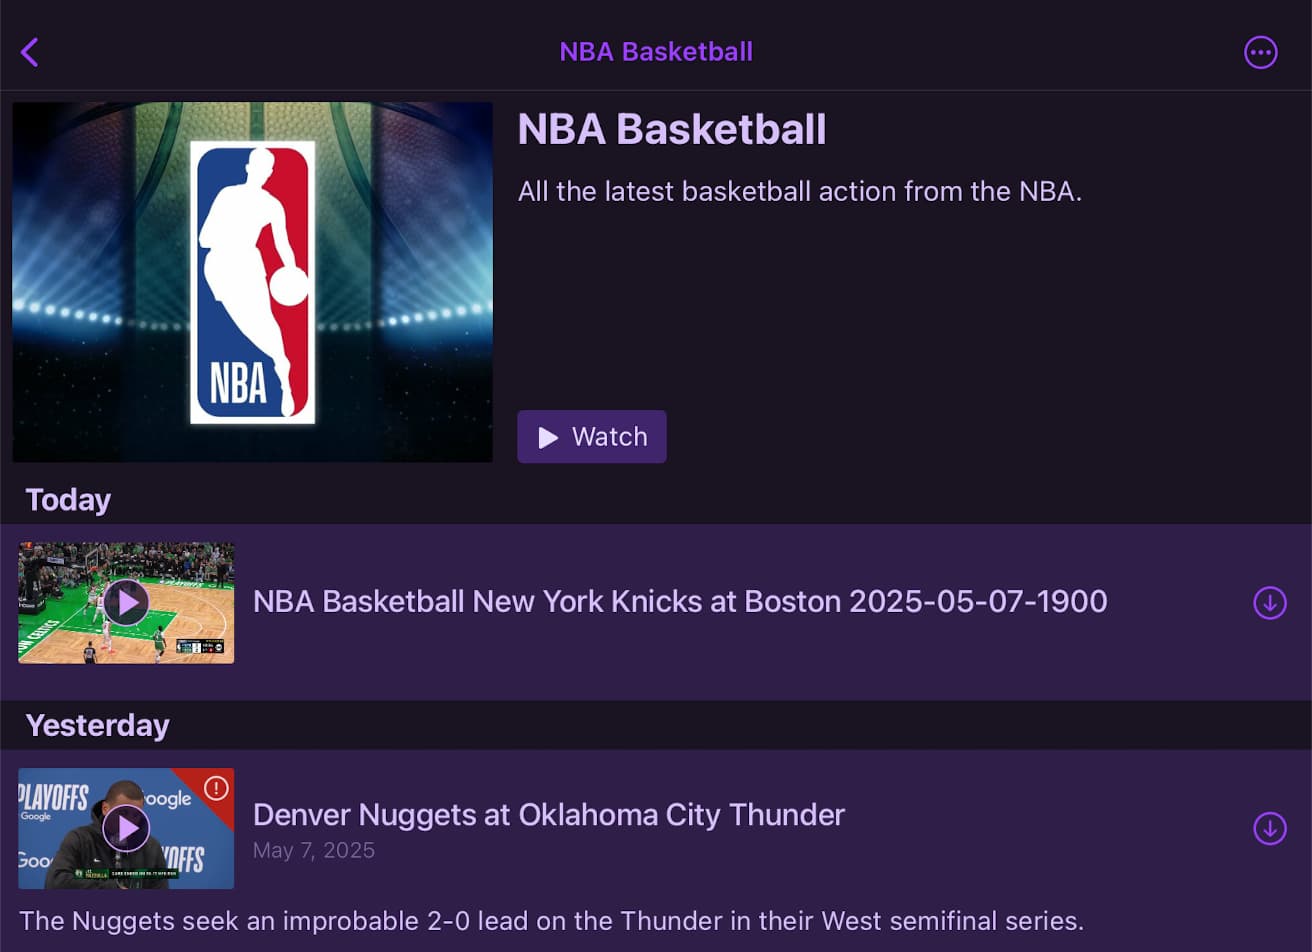Download the Nuggets at Thunder recording
The image size is (1312, 952).
point(1269,828)
